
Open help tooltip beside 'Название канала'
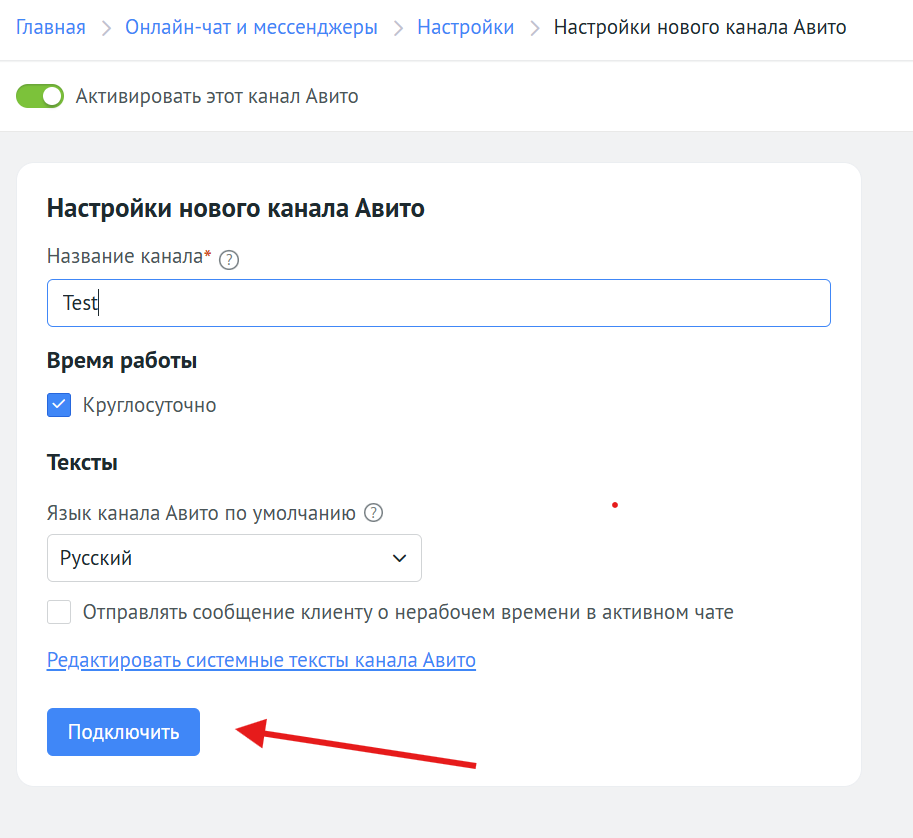point(228,259)
